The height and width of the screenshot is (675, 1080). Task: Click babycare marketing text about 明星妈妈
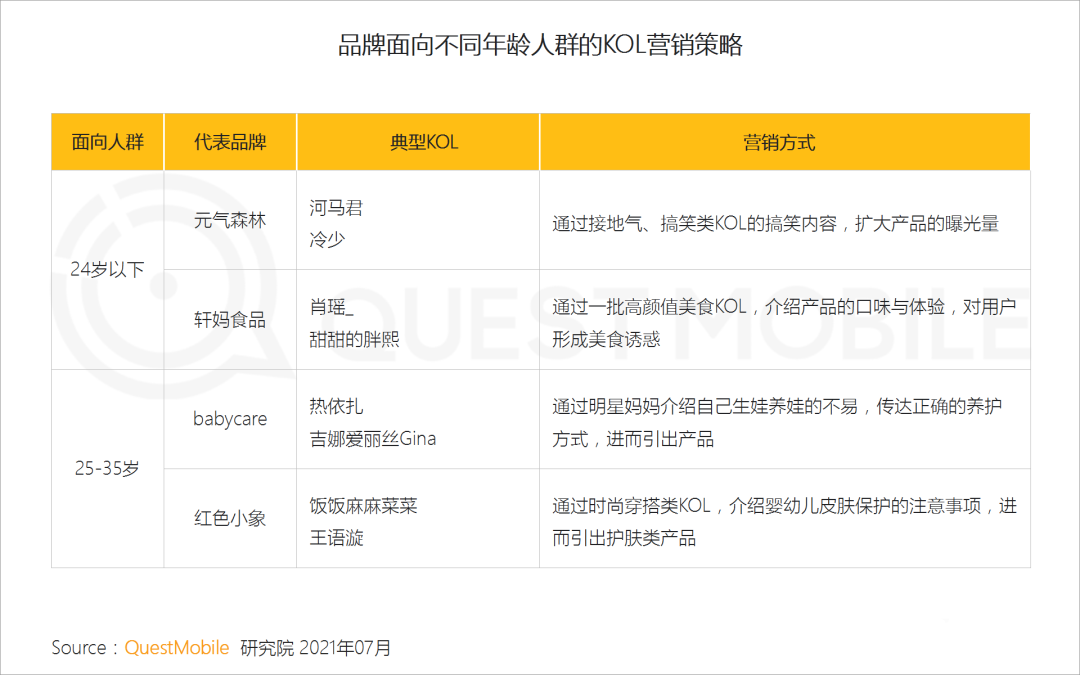[x=777, y=422]
